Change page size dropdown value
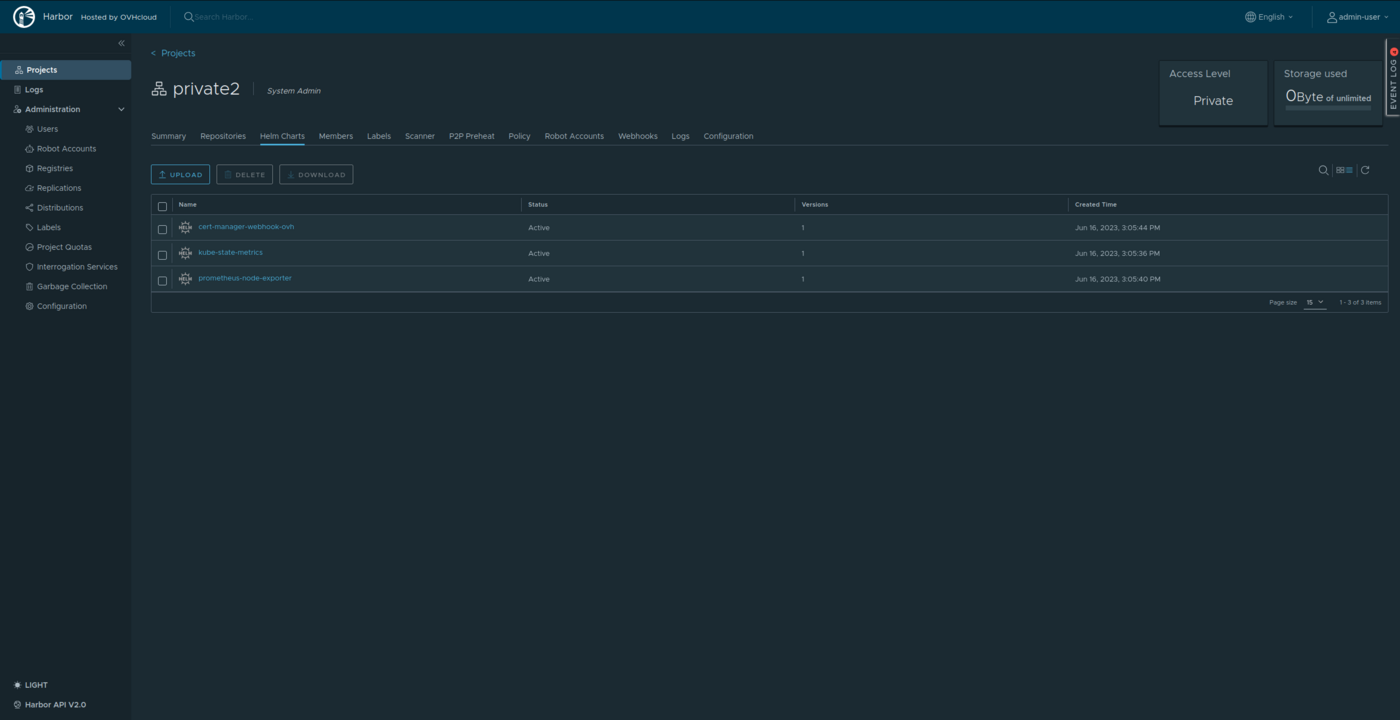 (x=1314, y=302)
